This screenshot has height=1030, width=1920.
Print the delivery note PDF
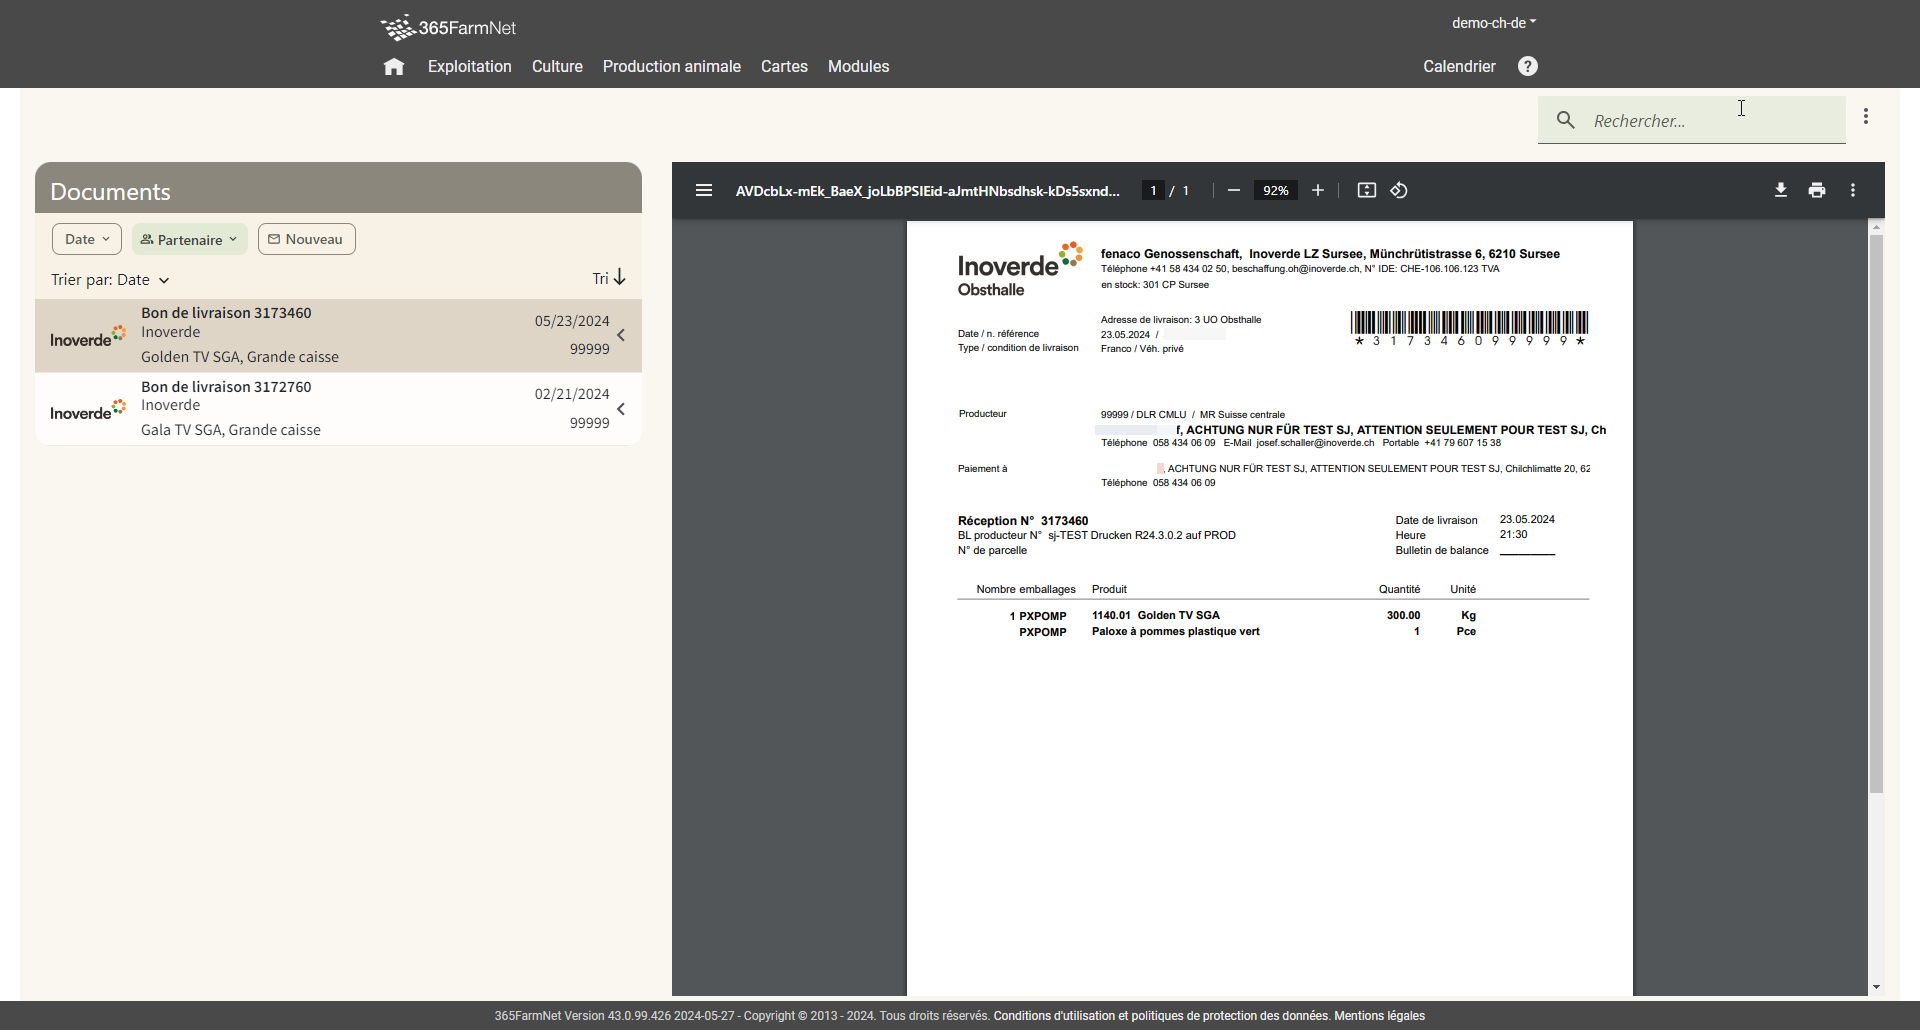1817,190
